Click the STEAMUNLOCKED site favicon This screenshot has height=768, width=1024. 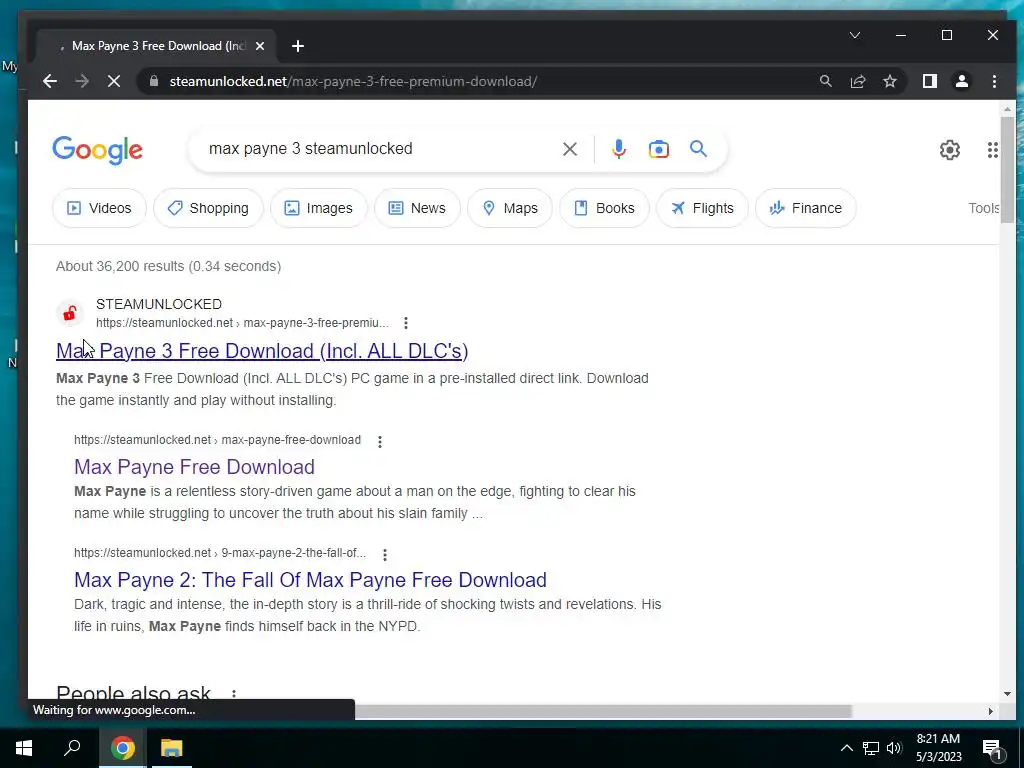point(70,313)
